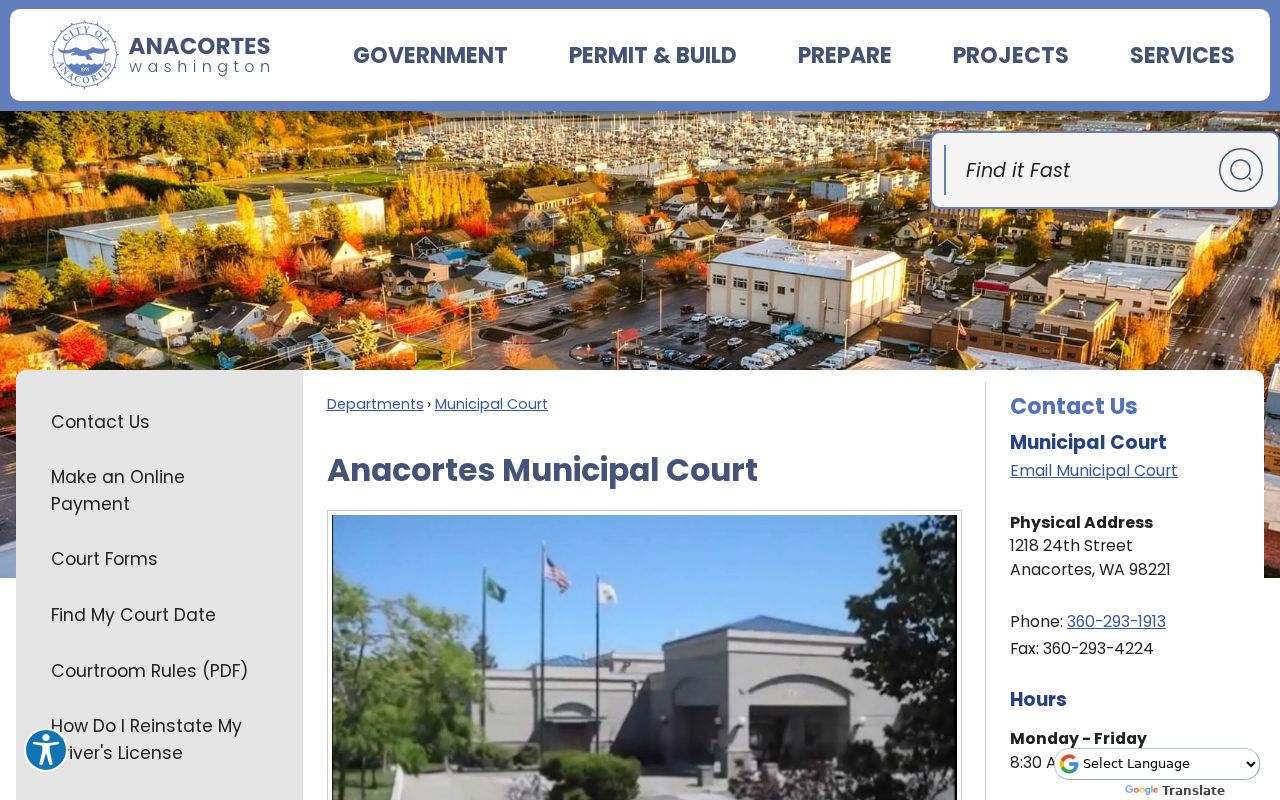Open the accessibility options icon
1280x800 pixels.
click(46, 750)
